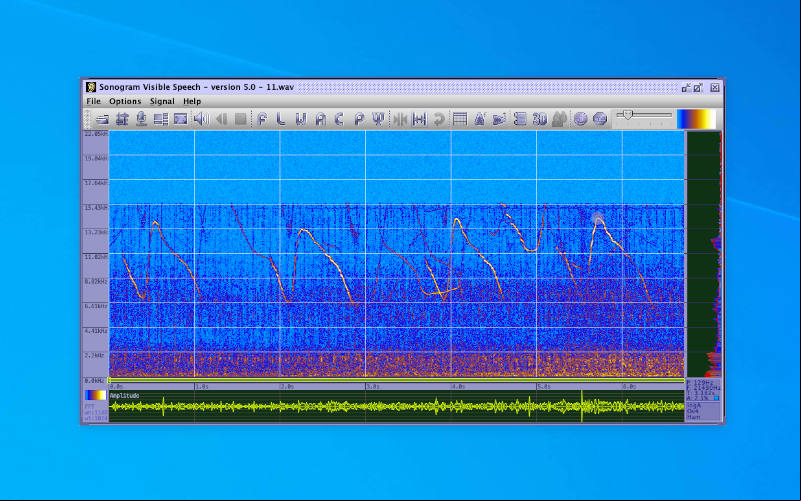Click the iconify window button

point(686,88)
